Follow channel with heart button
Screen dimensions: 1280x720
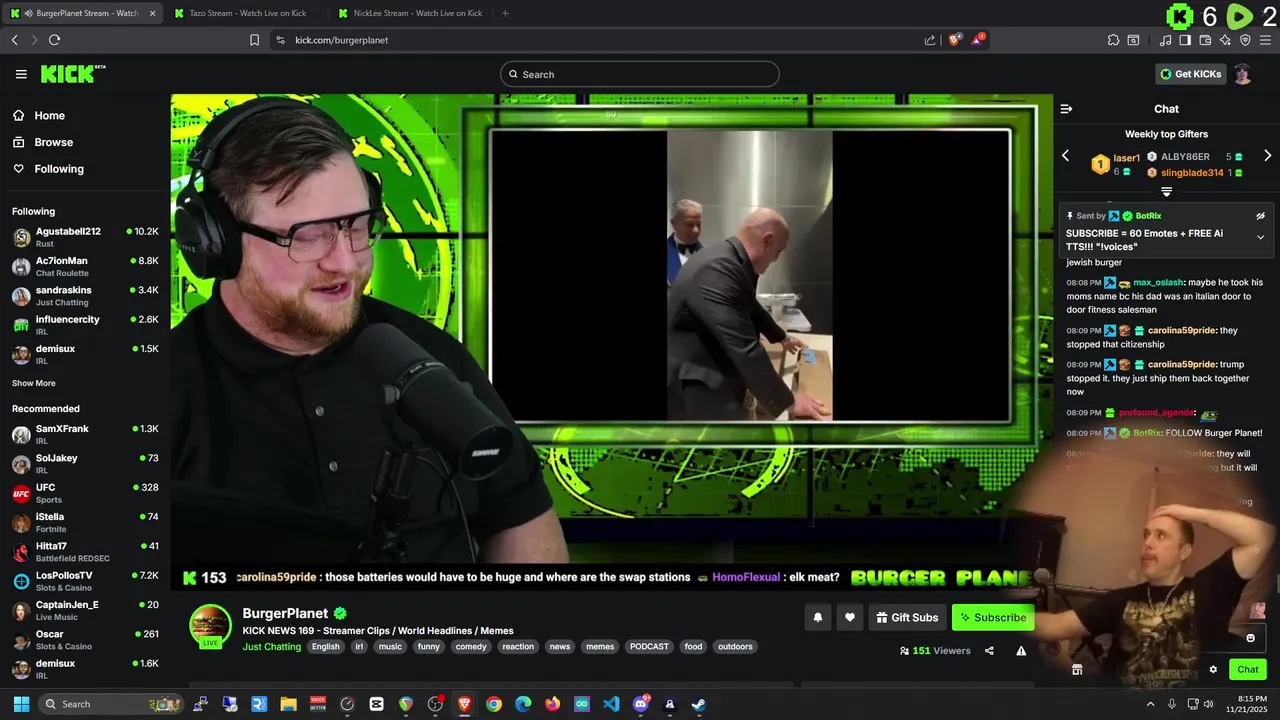coord(850,618)
